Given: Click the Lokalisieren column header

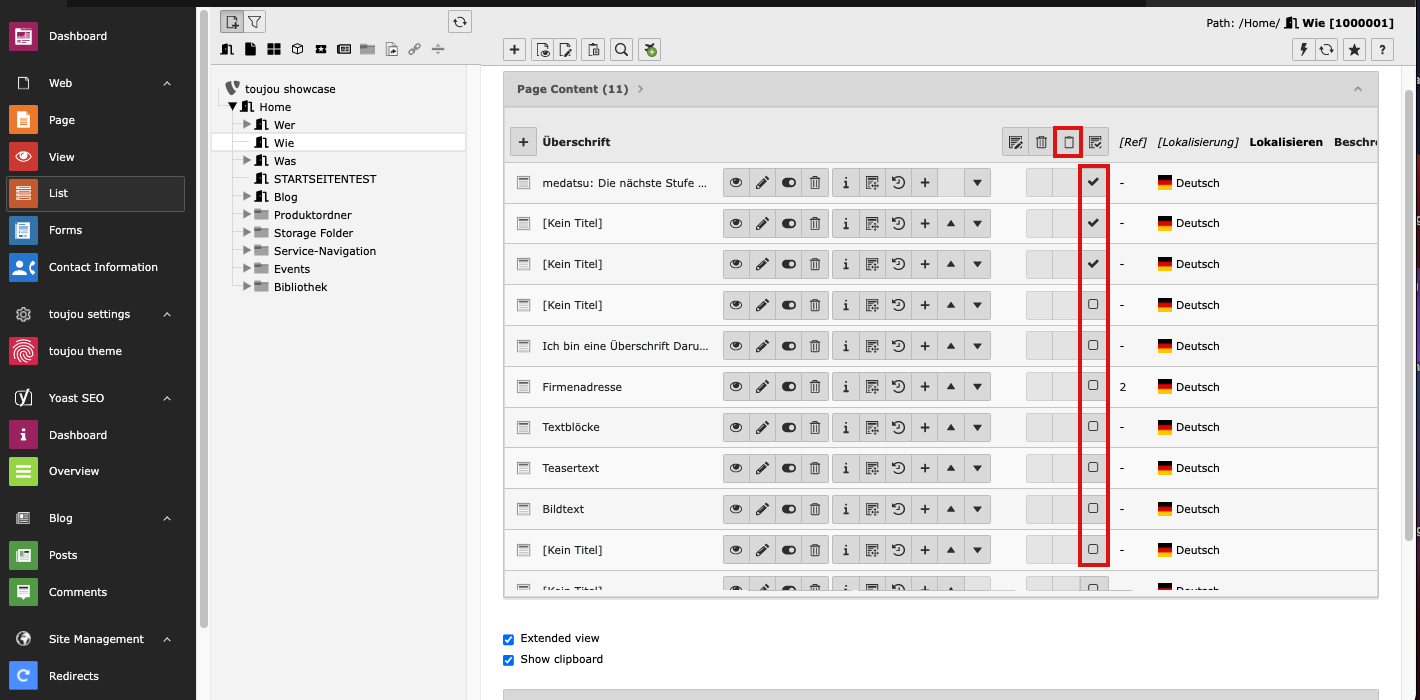Looking at the screenshot, I should [1285, 142].
